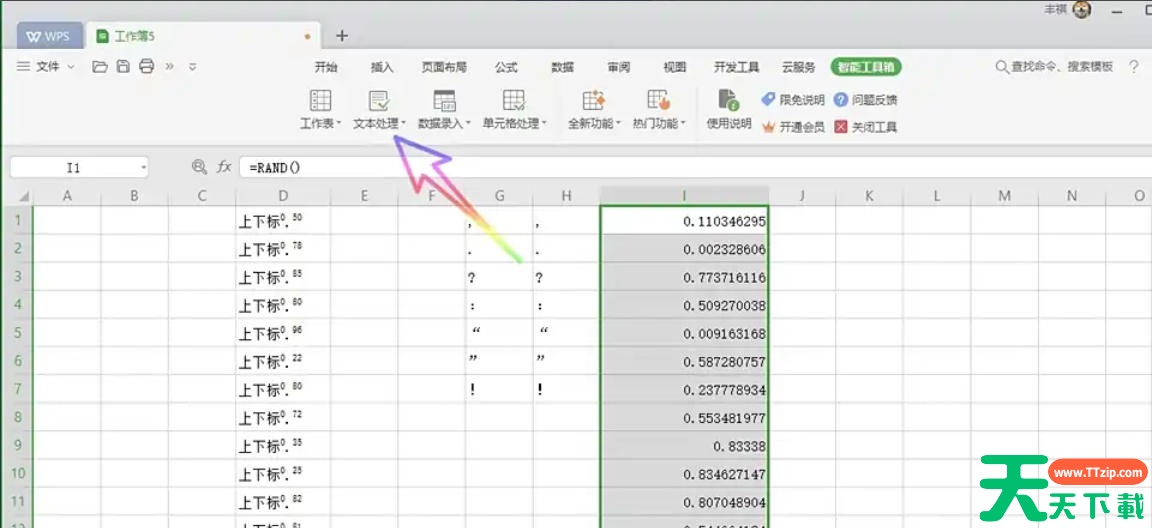Switch to the 页面布局 ribbon tab
Image resolution: width=1152 pixels, height=528 pixels.
(444, 67)
